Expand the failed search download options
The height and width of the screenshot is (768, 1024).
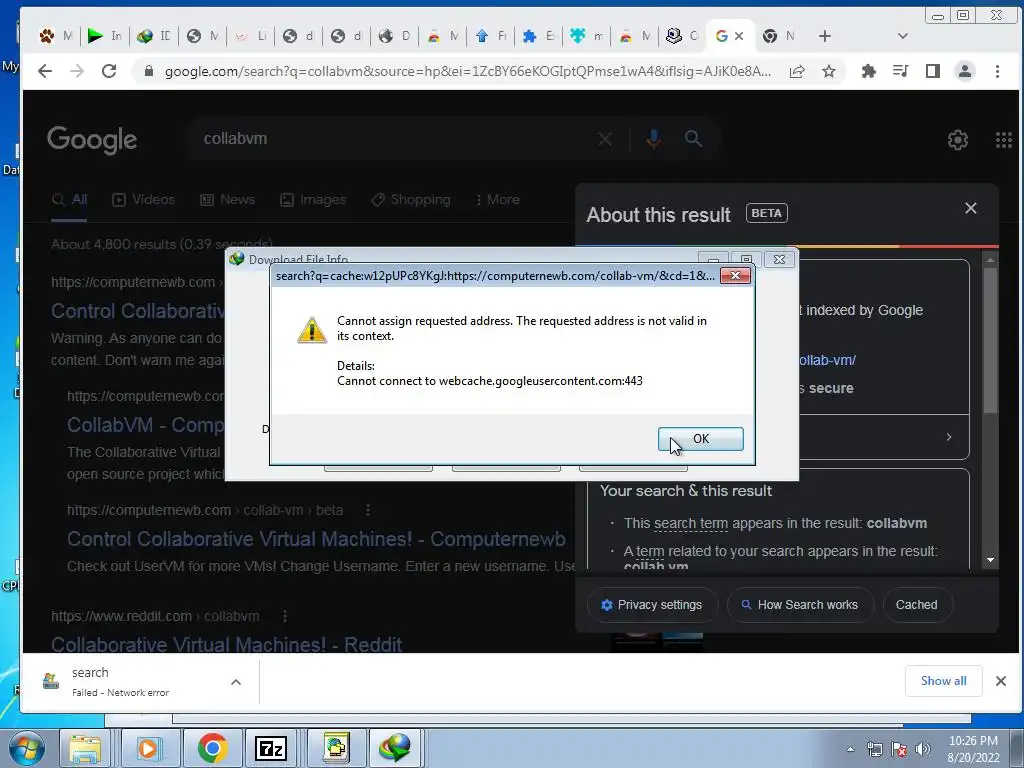click(236, 682)
